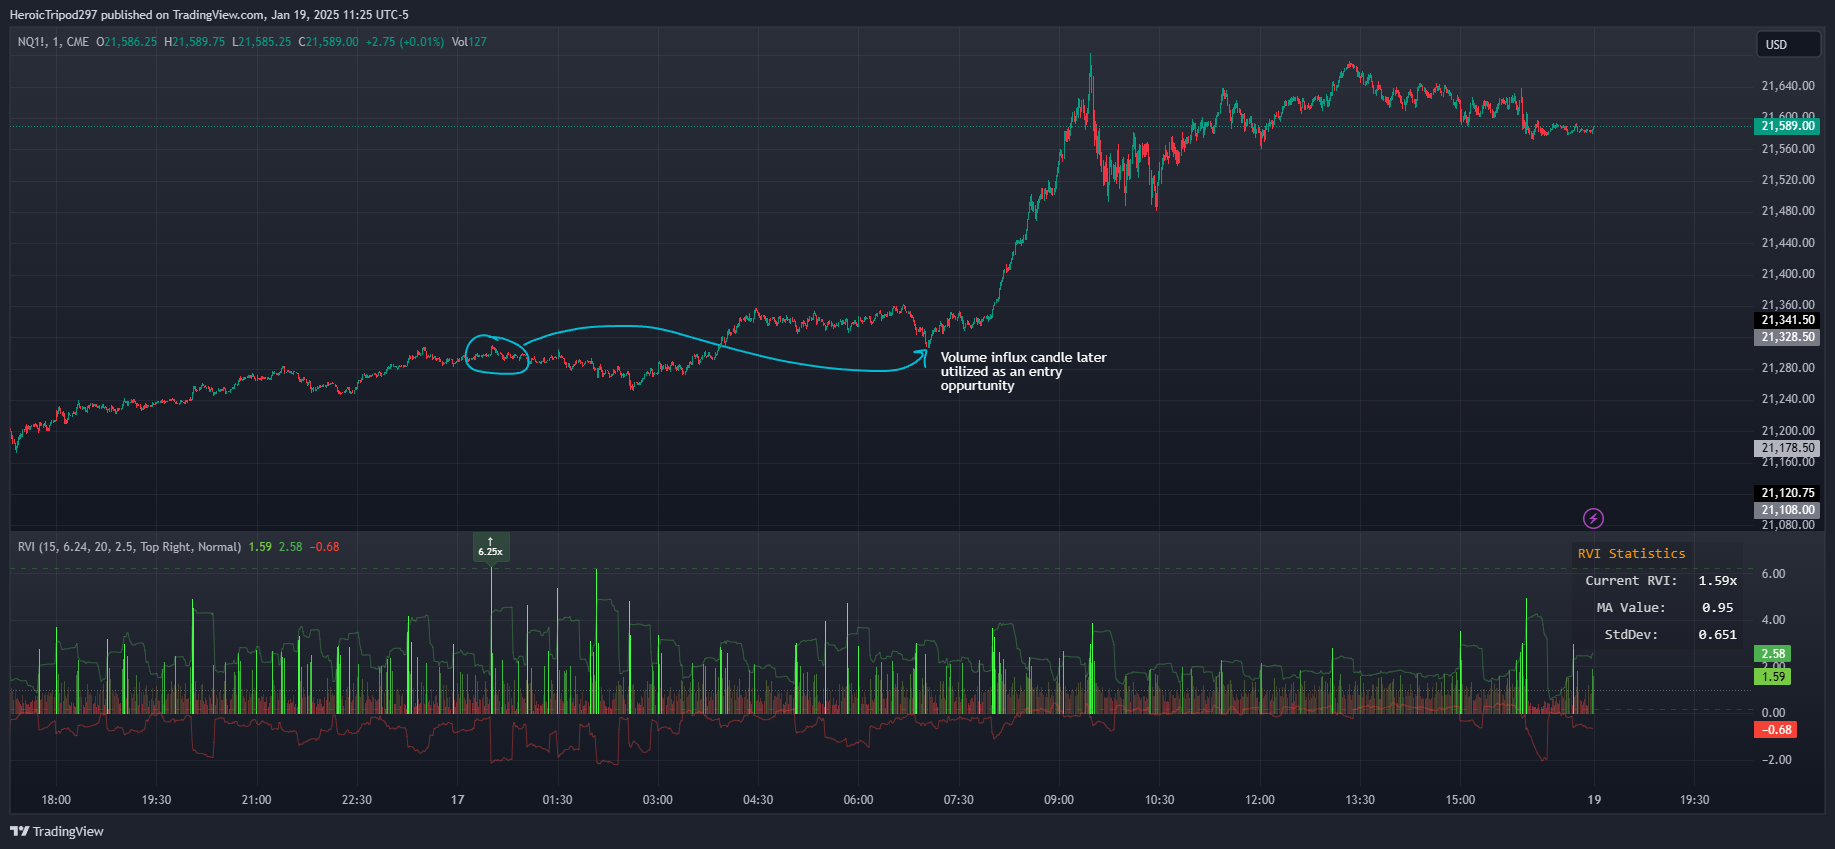Click the 21,108.00 price axis label

point(1787,510)
